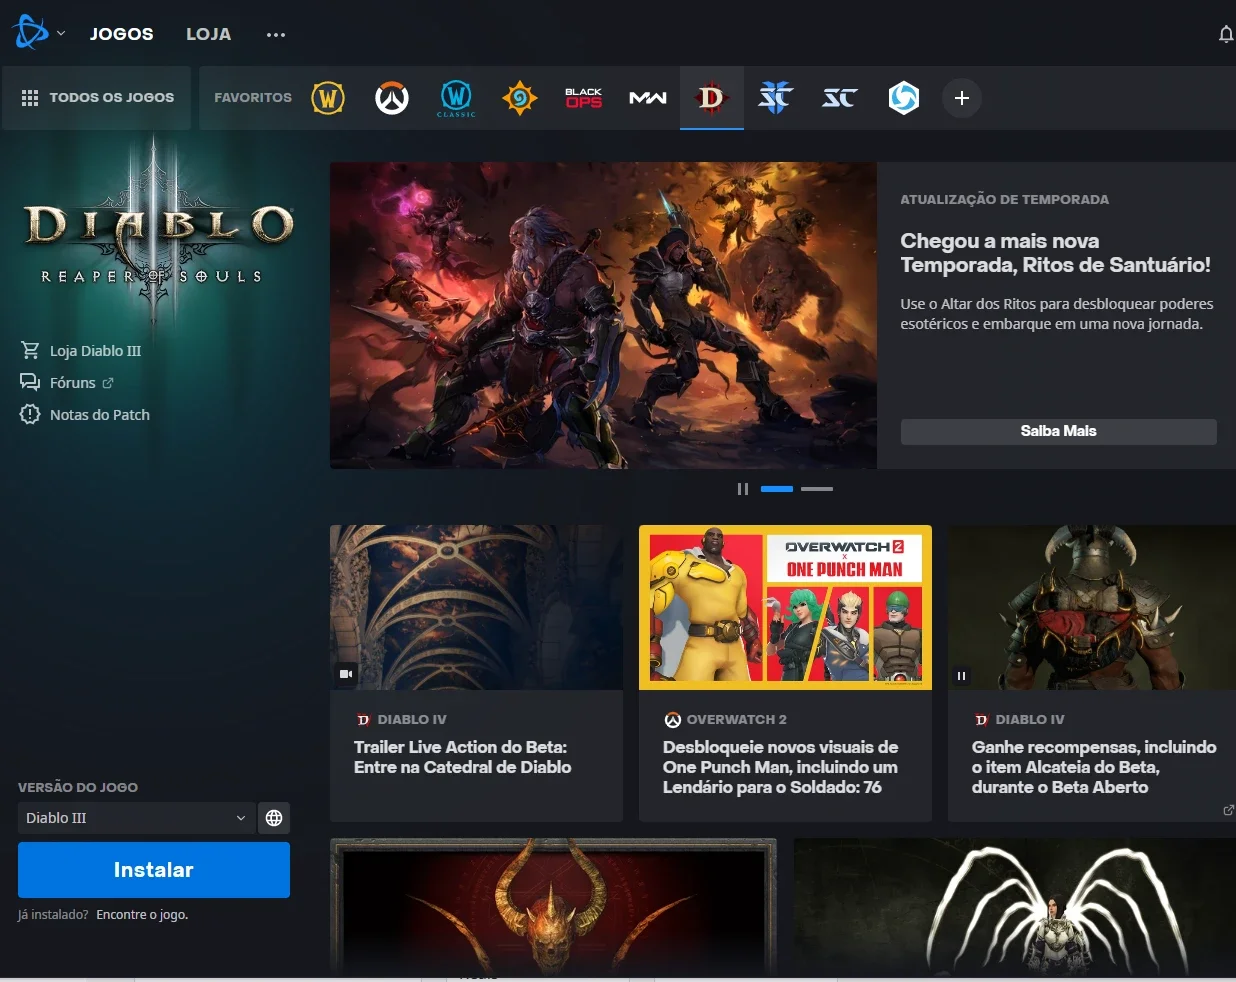Image resolution: width=1236 pixels, height=982 pixels.
Task: Select the StarCraft Remastered icon
Action: pyautogui.click(x=840, y=98)
